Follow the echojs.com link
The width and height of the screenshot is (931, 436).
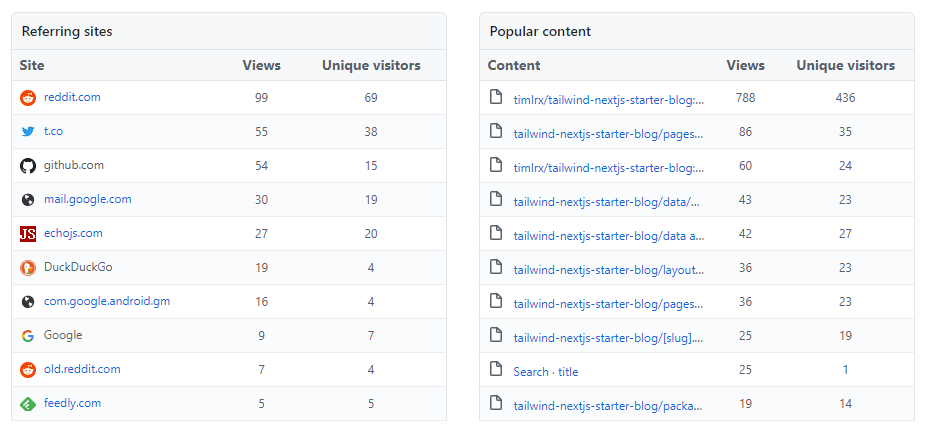[73, 234]
